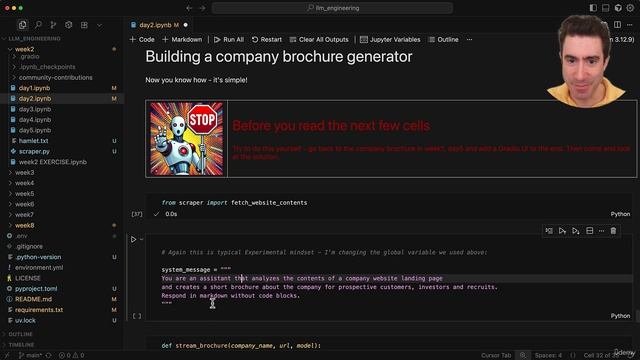Go back with the navigation arrow
The width and height of the screenshot is (640, 360).
coord(189,8)
